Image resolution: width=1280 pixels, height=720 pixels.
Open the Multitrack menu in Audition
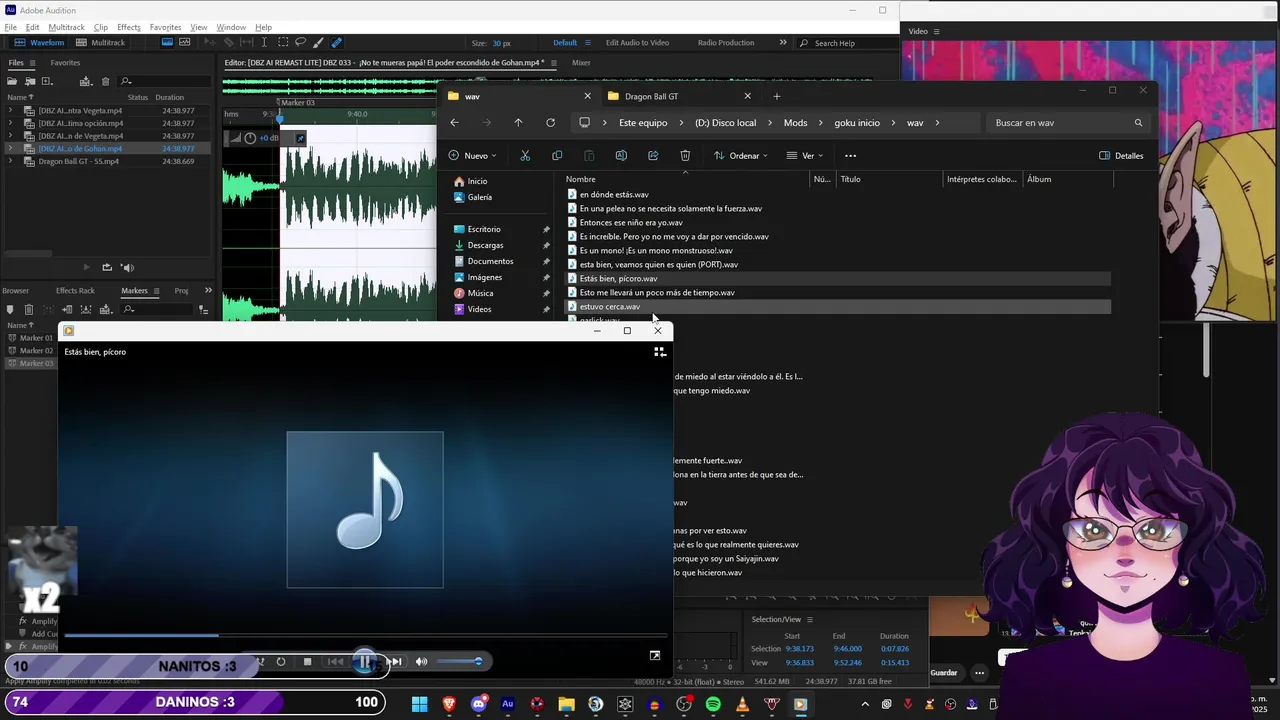67,27
